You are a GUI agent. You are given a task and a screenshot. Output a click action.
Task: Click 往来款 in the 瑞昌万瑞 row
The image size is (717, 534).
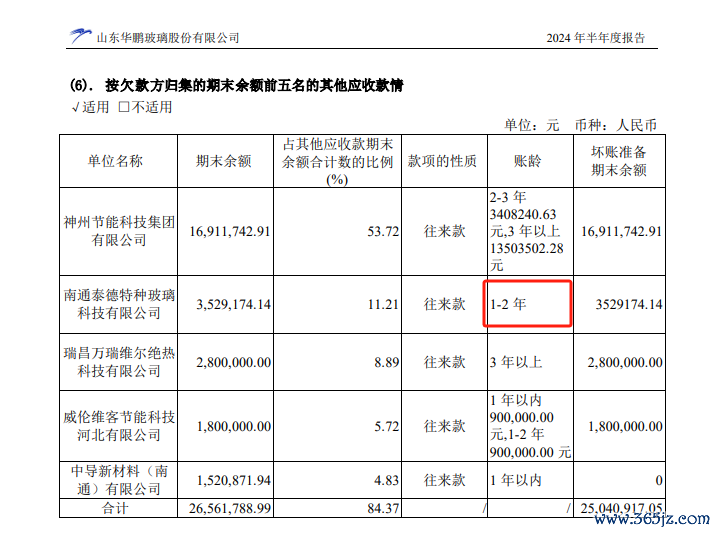click(x=444, y=363)
